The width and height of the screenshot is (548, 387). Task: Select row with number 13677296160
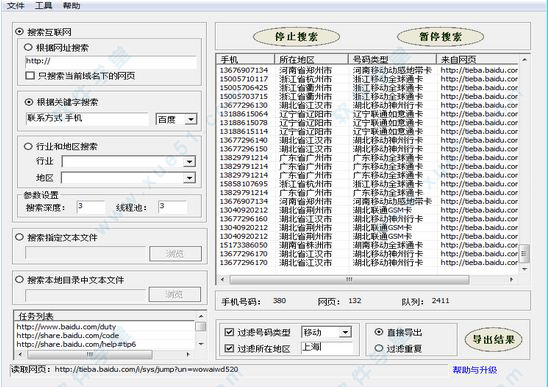(368, 219)
